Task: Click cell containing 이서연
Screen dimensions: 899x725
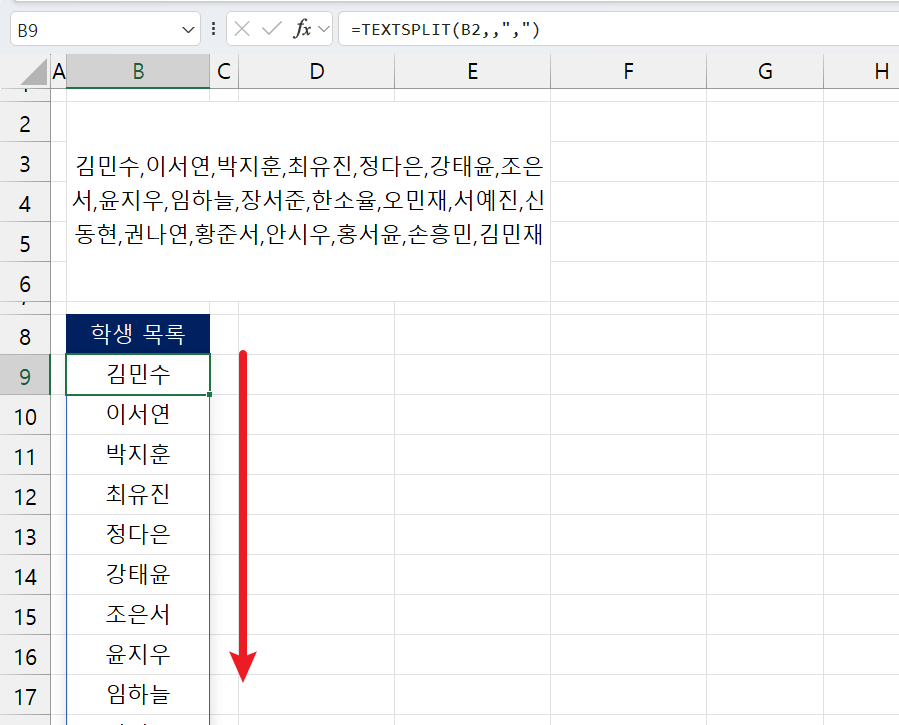Action: click(138, 414)
